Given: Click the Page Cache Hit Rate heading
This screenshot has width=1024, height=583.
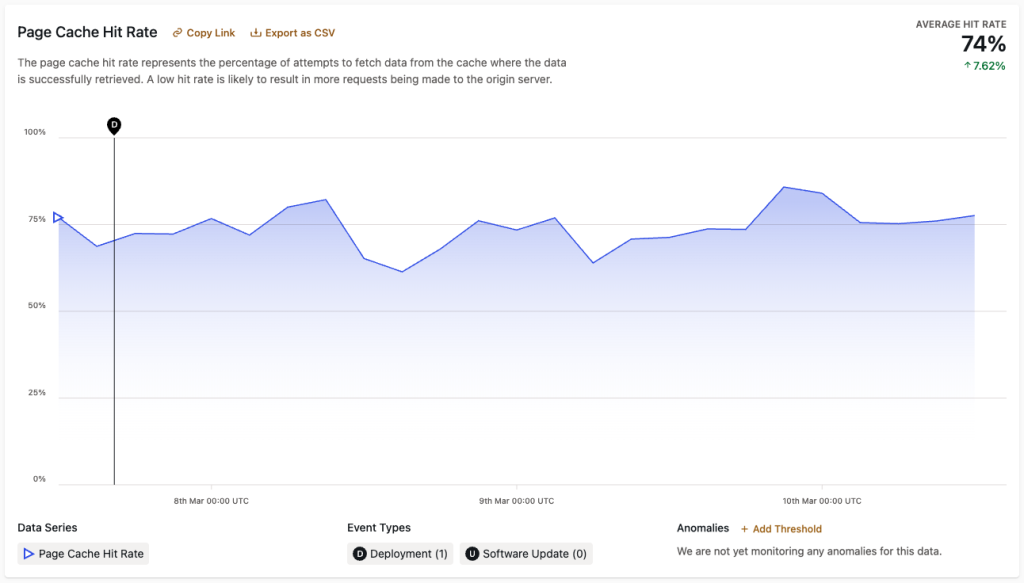Looking at the screenshot, I should tap(87, 32).
